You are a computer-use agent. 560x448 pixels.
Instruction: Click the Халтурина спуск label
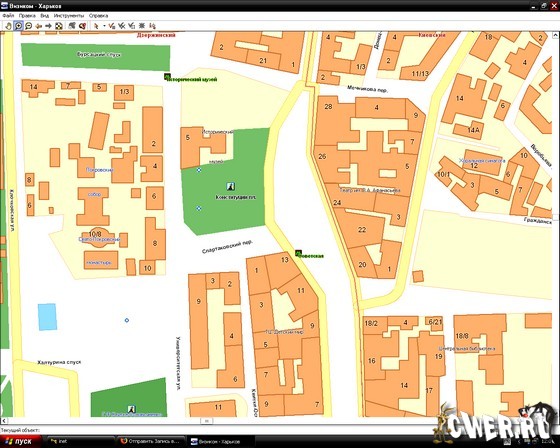59,362
